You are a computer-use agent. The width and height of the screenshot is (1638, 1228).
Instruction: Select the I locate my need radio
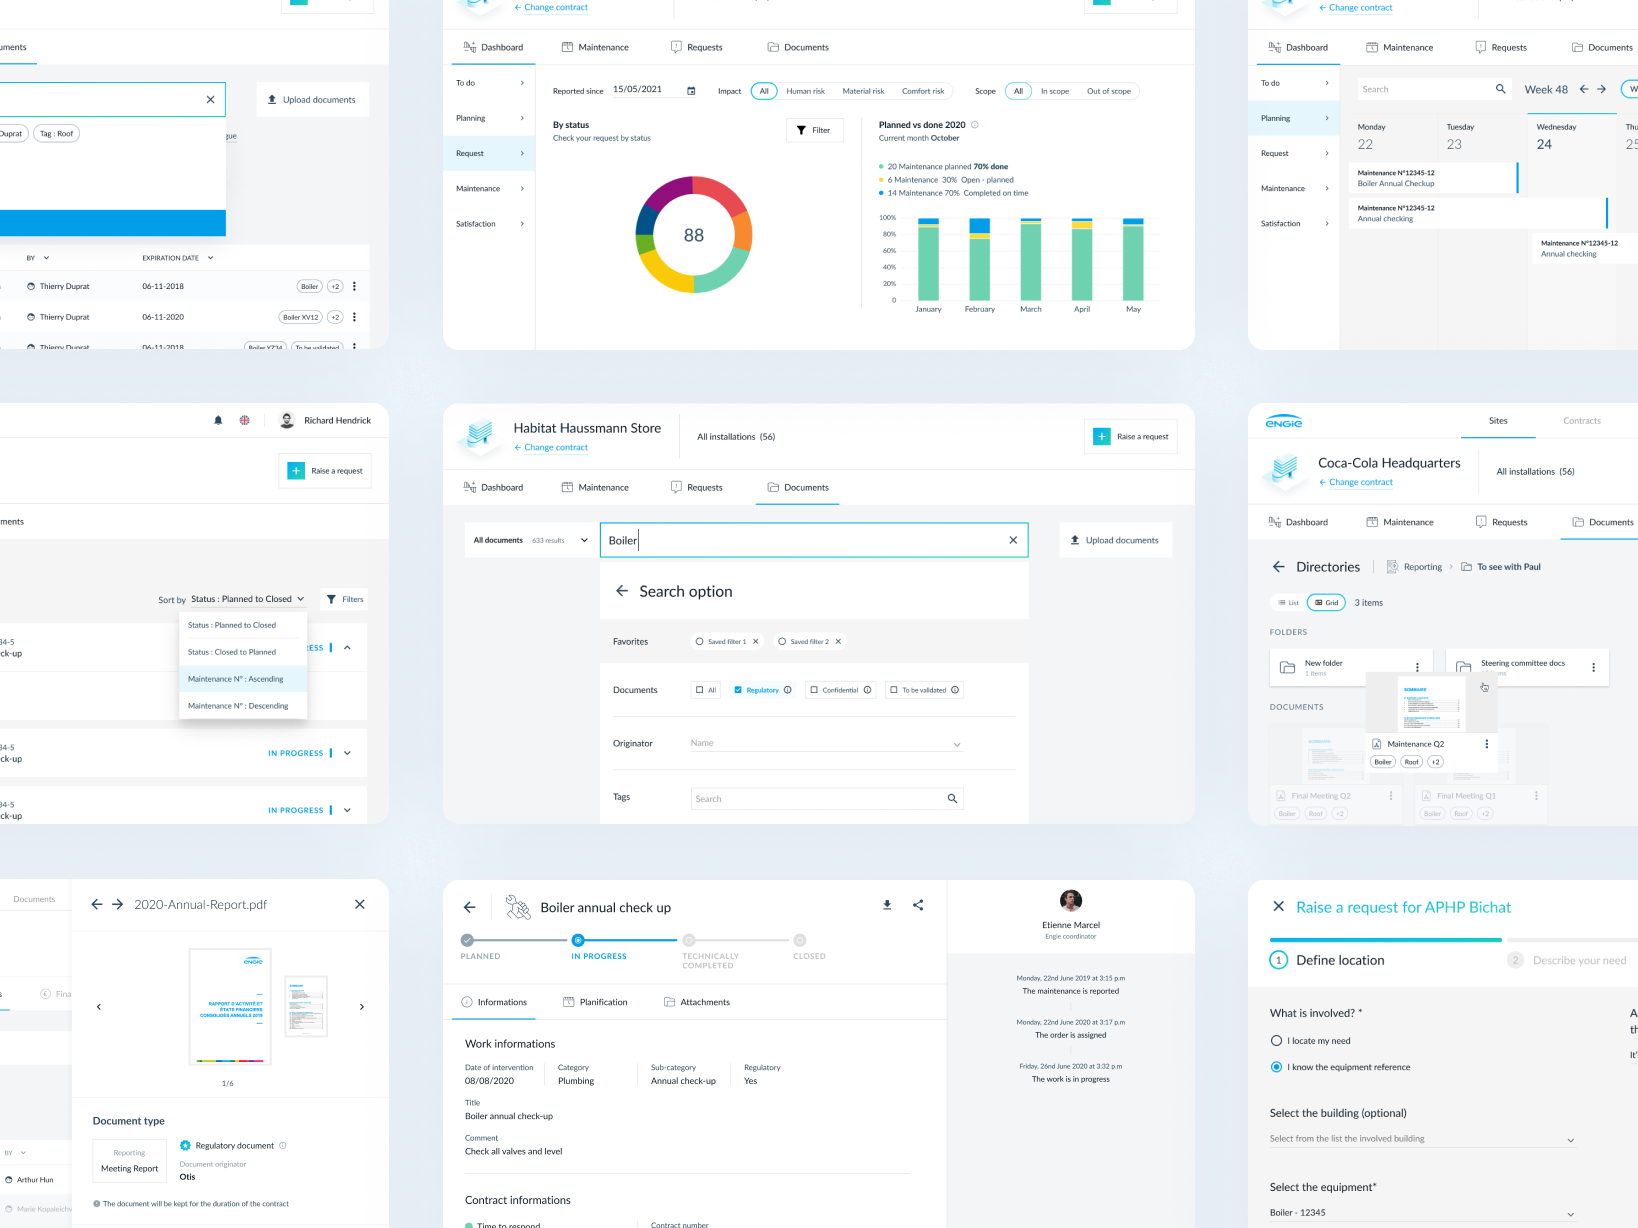pos(1276,1041)
